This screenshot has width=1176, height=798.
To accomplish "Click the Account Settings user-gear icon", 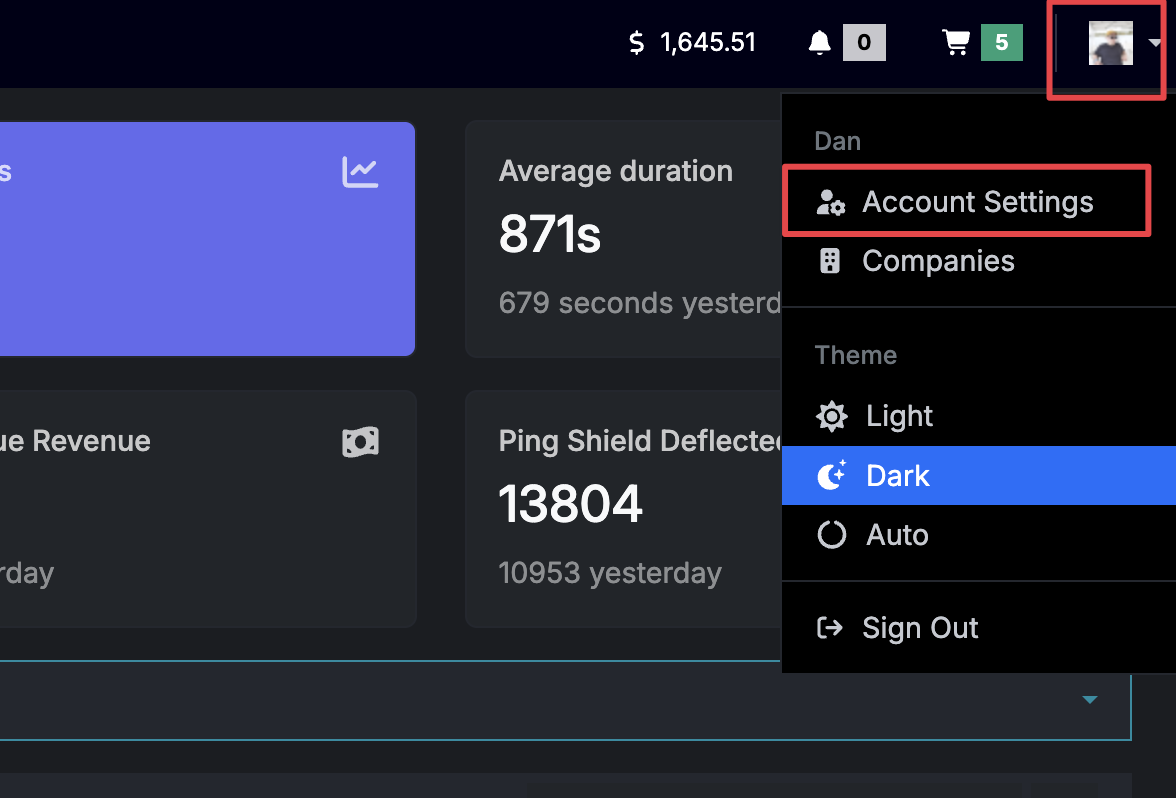I will coord(830,202).
